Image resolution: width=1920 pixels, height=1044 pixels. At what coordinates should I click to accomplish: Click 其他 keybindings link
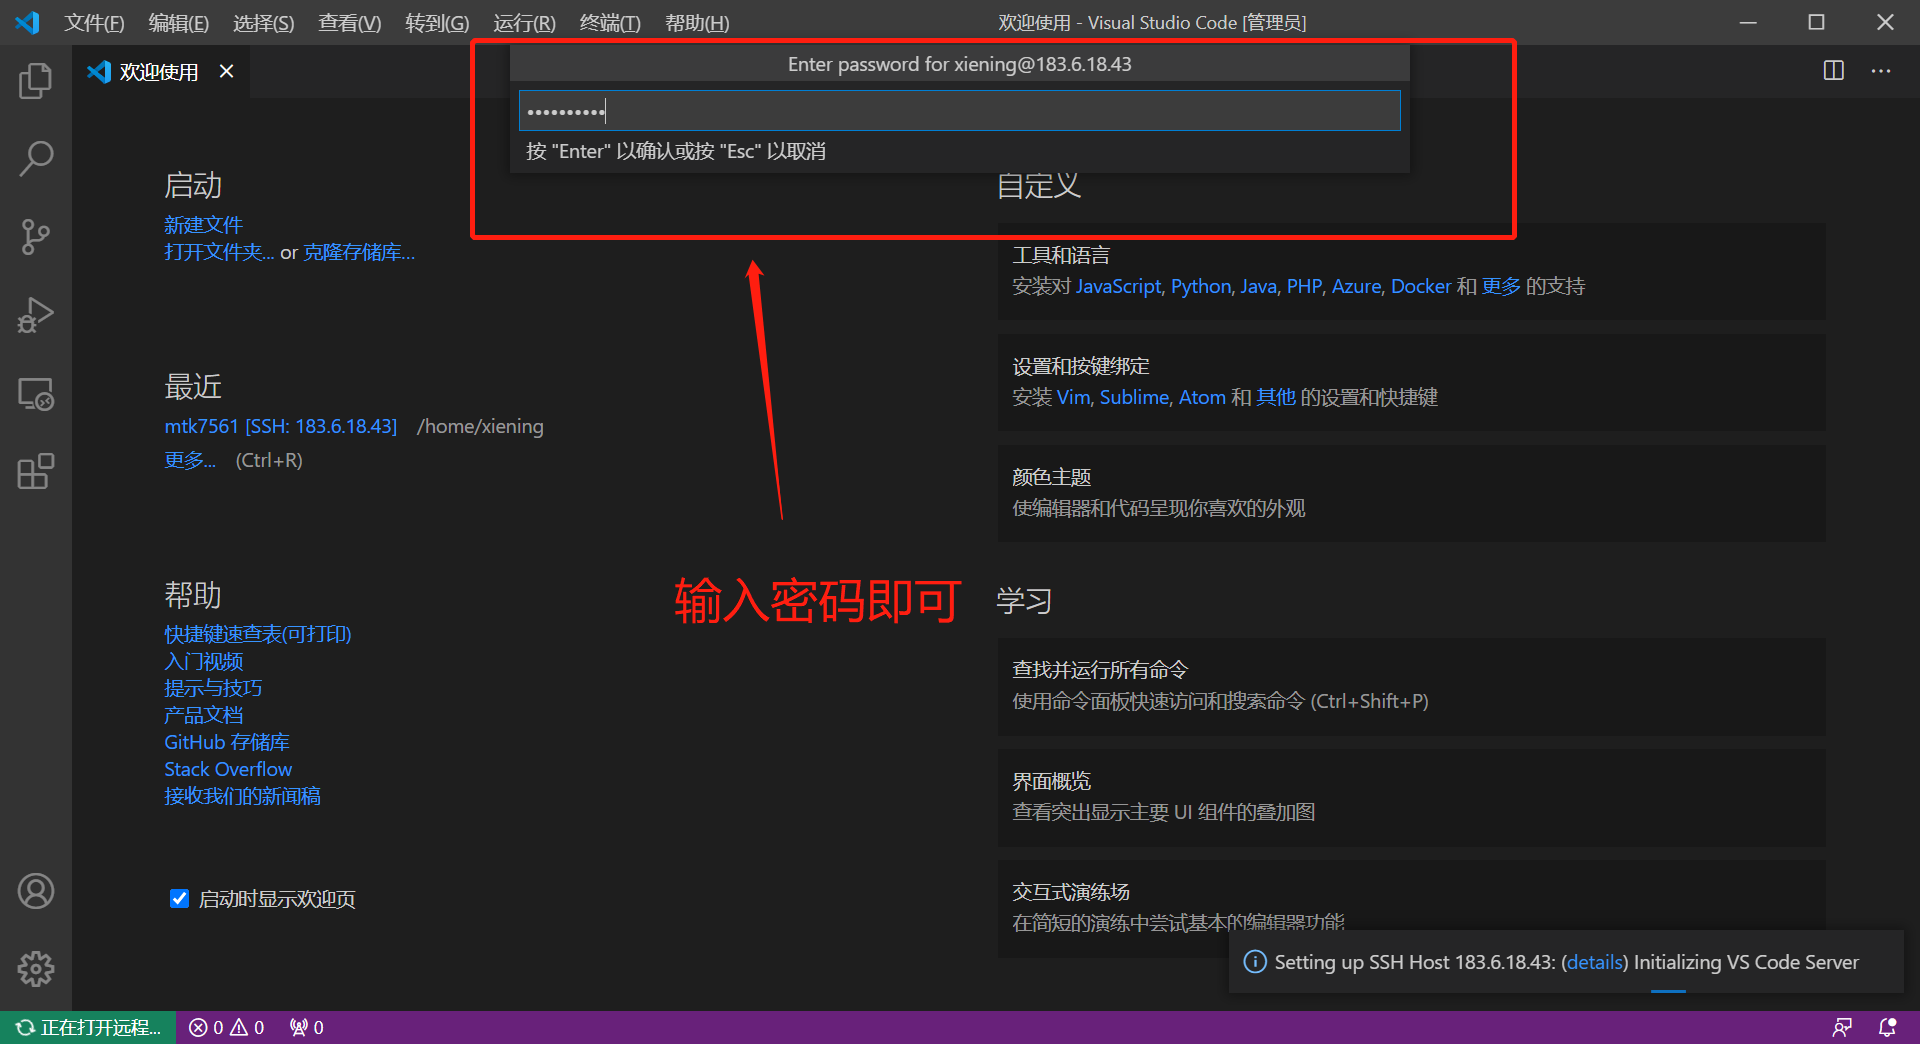pyautogui.click(x=1276, y=397)
